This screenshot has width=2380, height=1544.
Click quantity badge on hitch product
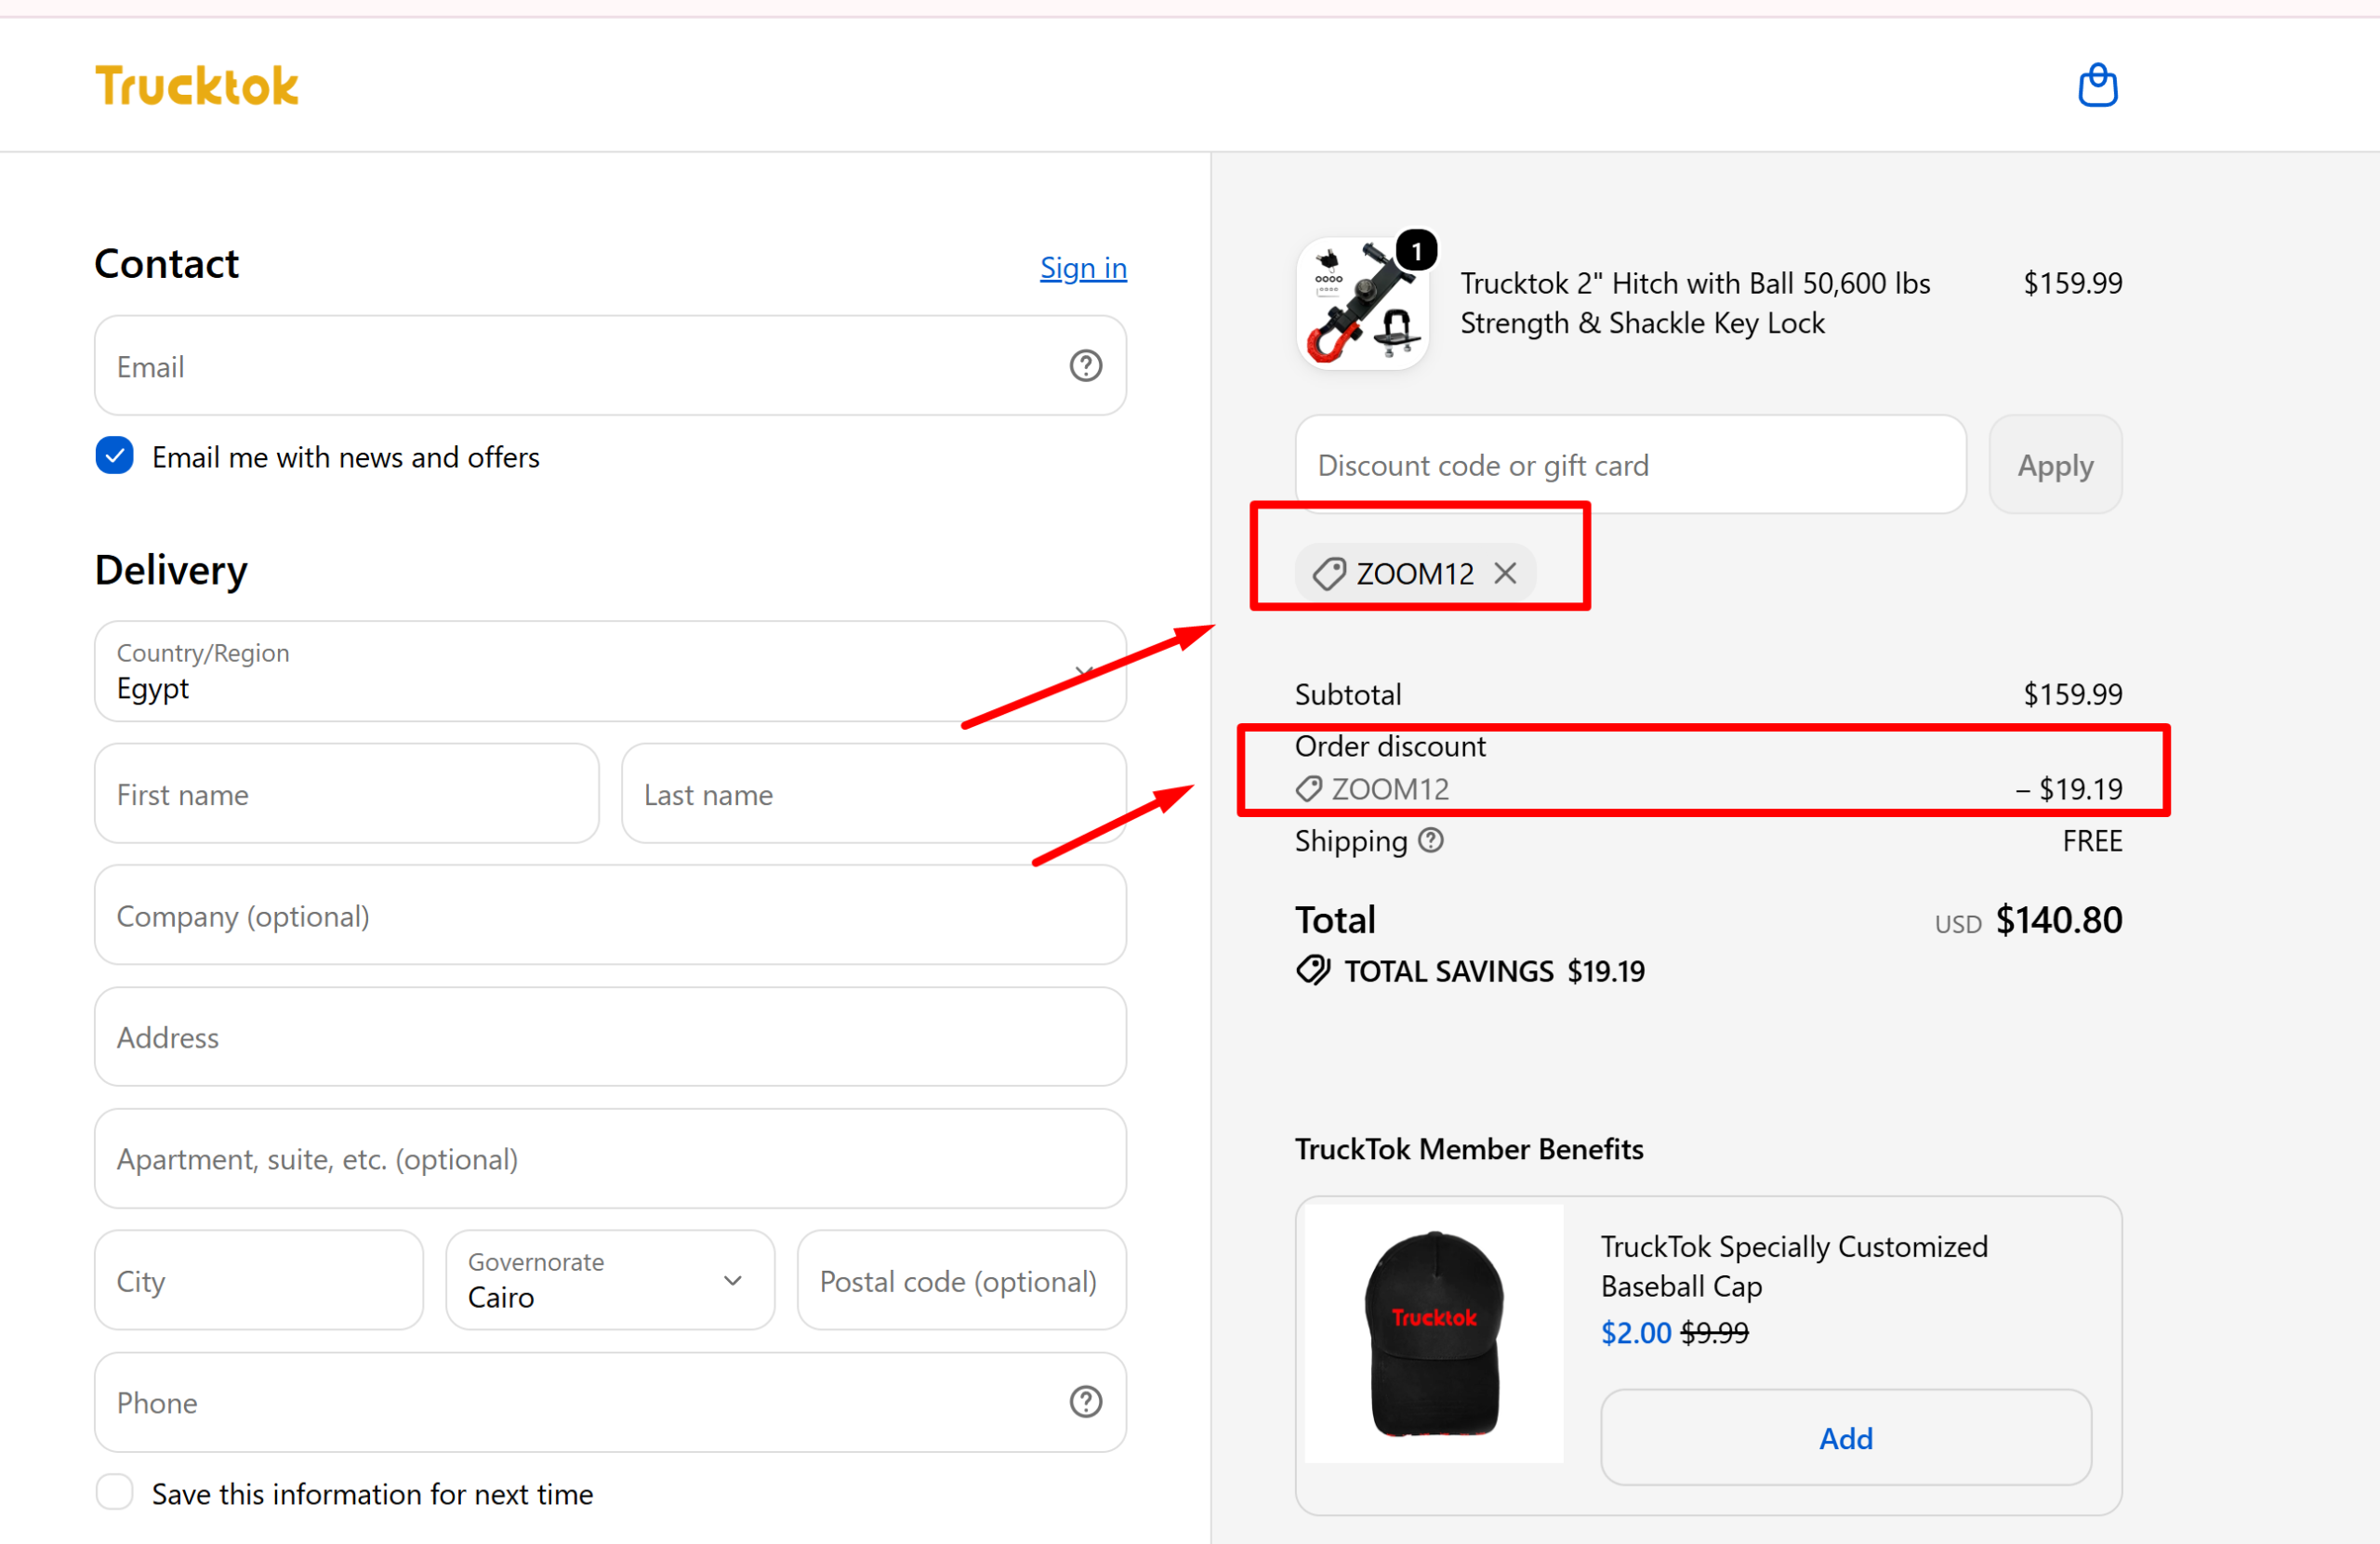click(x=1416, y=250)
